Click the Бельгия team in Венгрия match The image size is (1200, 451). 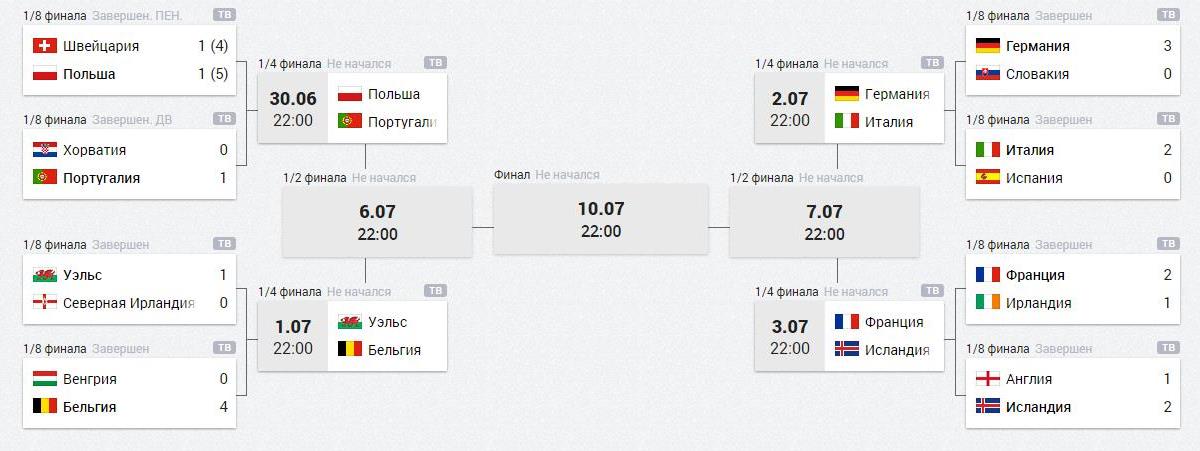[89, 407]
